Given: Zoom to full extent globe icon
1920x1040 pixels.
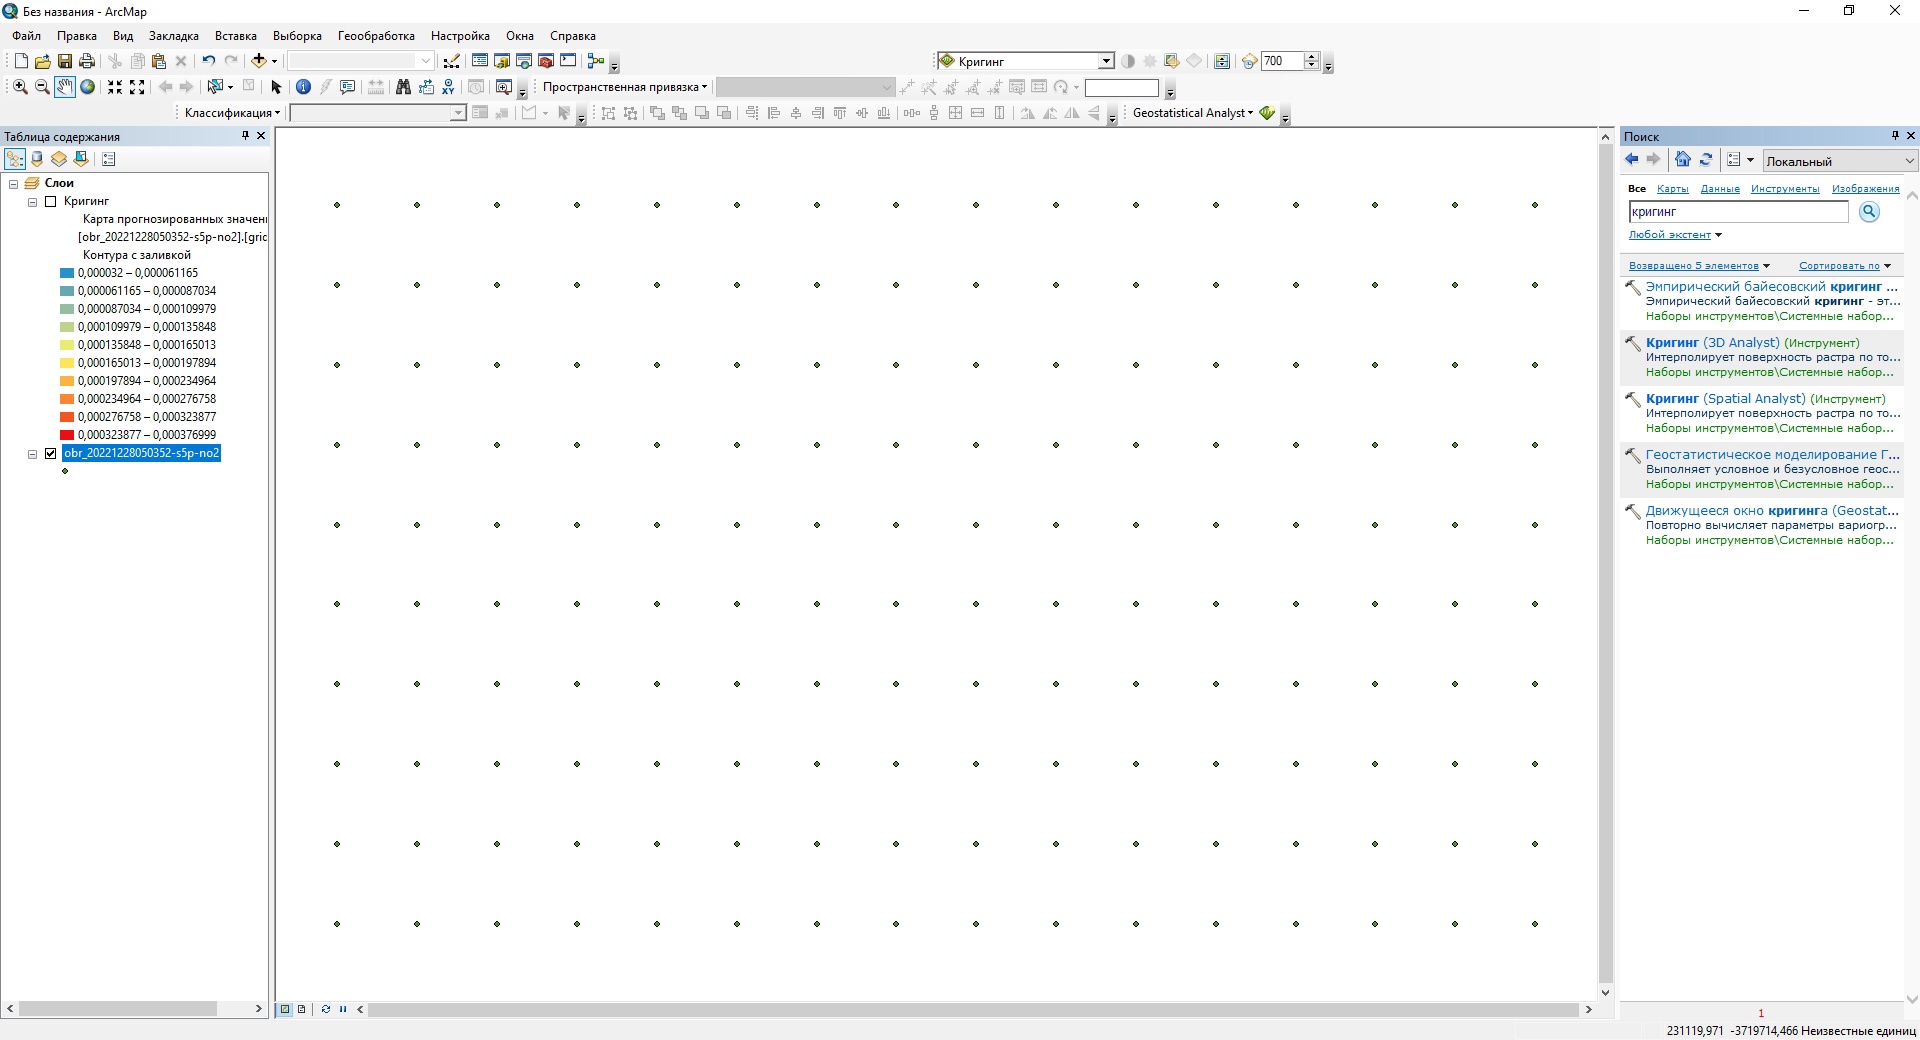Looking at the screenshot, I should click(87, 87).
